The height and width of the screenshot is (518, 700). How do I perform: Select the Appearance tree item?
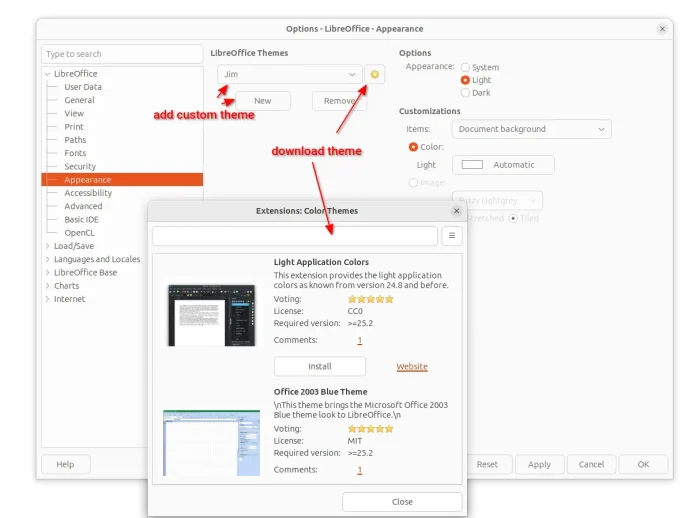pos(122,180)
